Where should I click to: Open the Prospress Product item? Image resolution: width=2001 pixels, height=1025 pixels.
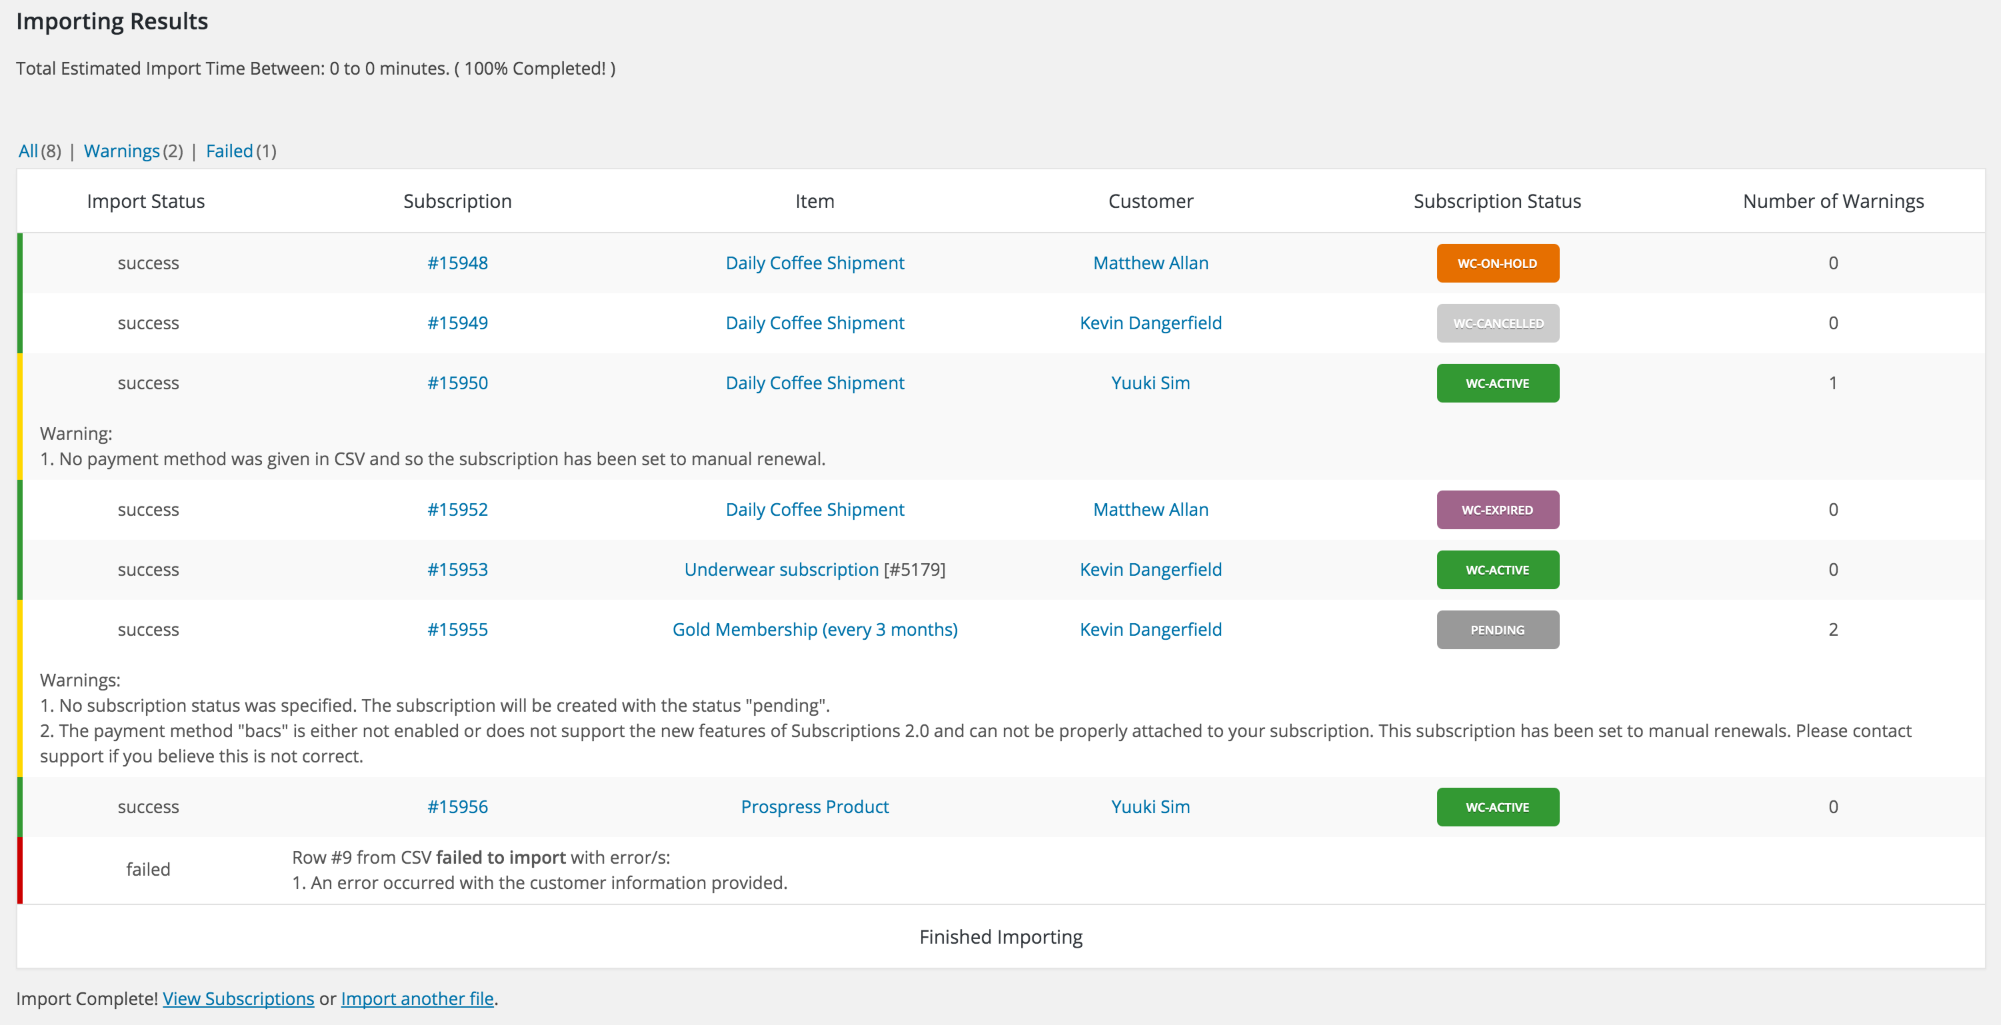(x=814, y=807)
